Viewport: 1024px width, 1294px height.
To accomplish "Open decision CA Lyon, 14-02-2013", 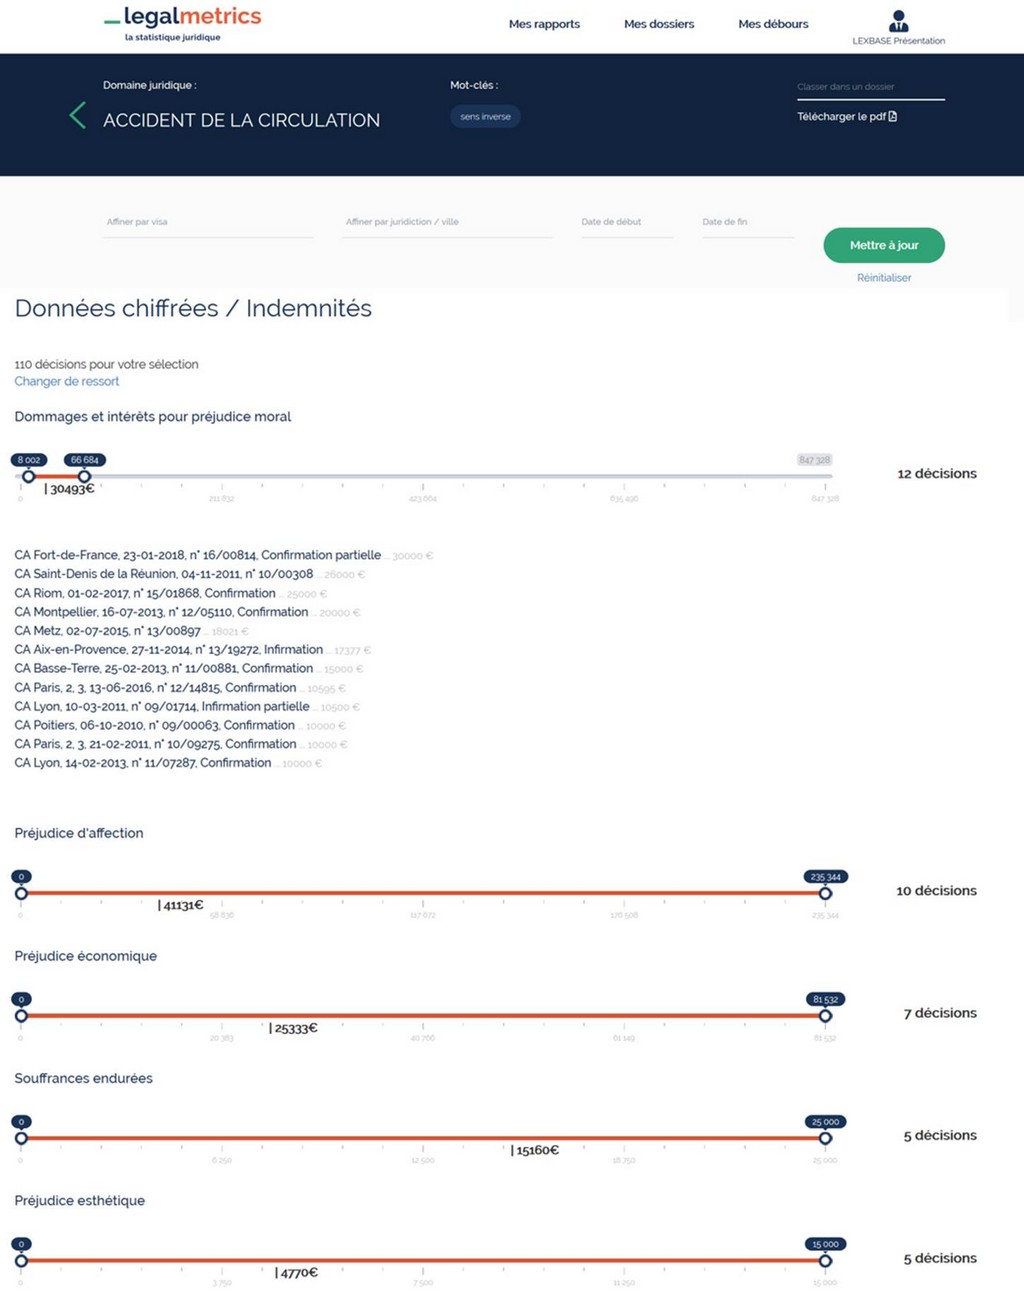I will point(142,763).
